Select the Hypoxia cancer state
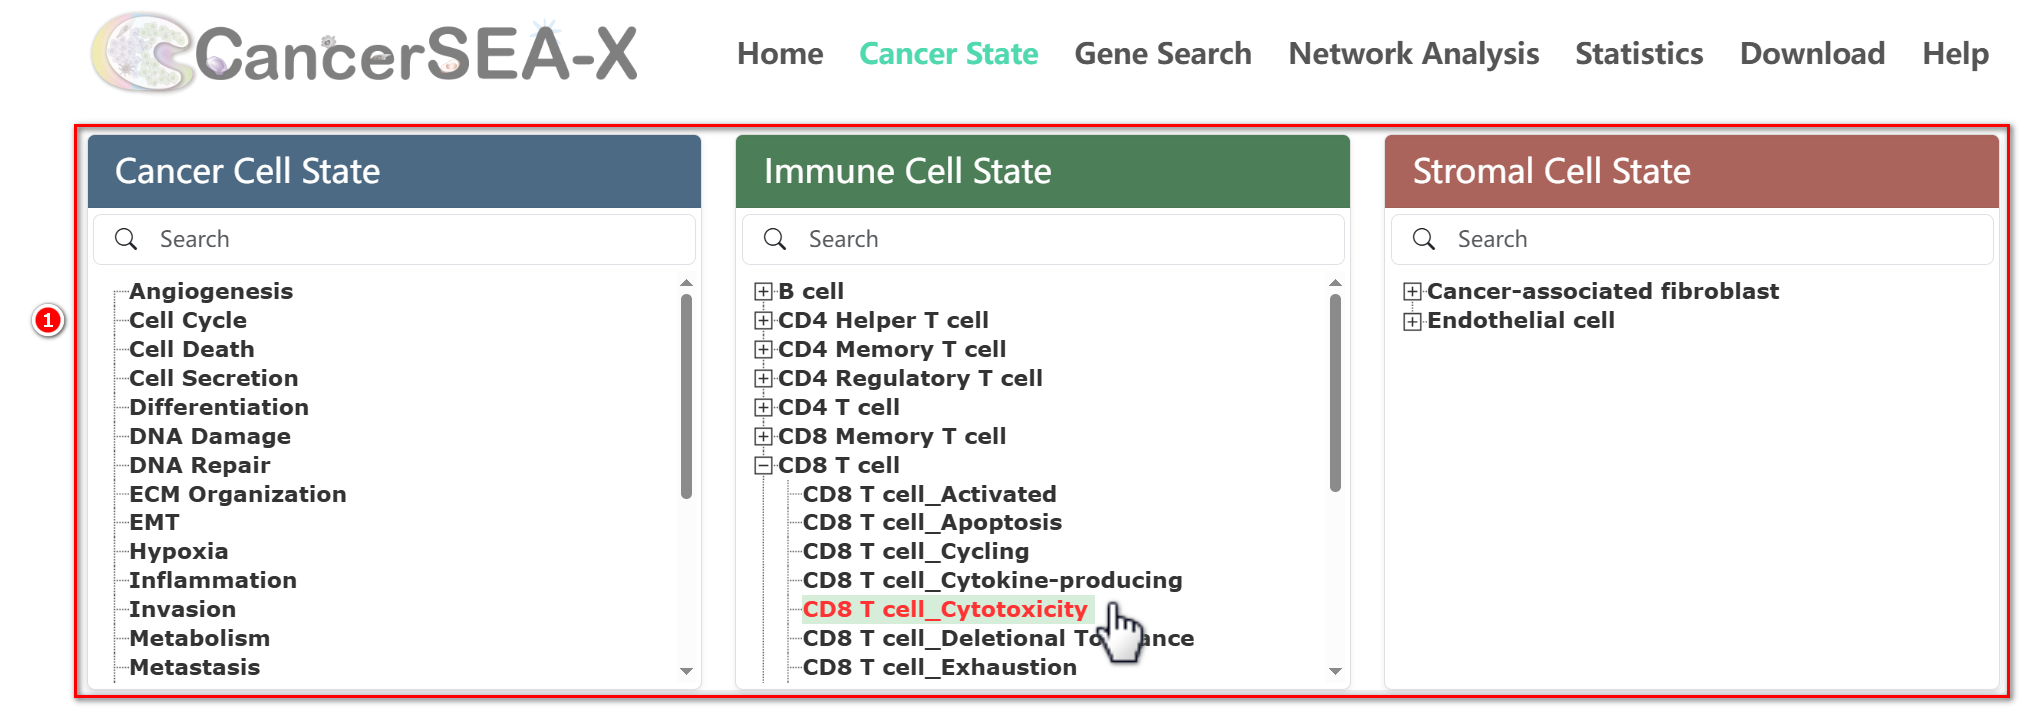This screenshot has height=715, width=2040. (x=178, y=552)
